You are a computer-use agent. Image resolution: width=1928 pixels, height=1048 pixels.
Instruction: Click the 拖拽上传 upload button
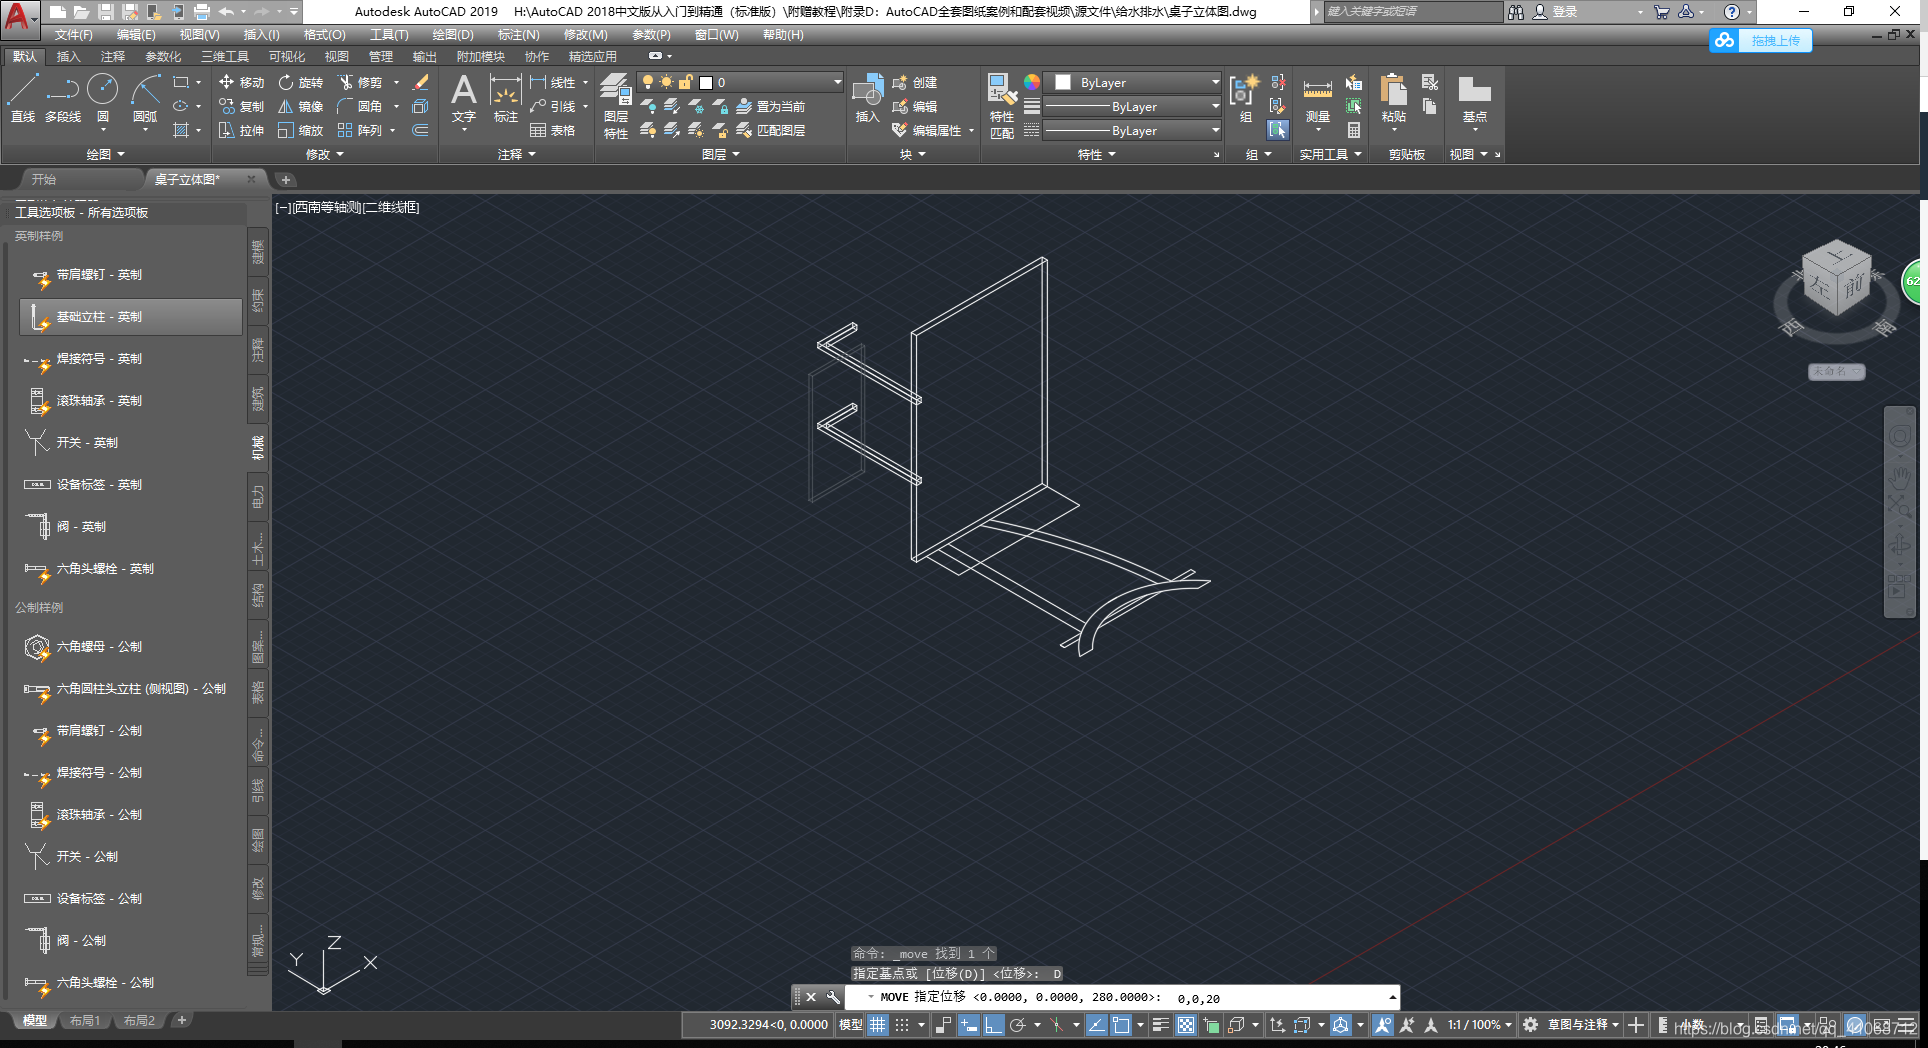click(x=1761, y=40)
